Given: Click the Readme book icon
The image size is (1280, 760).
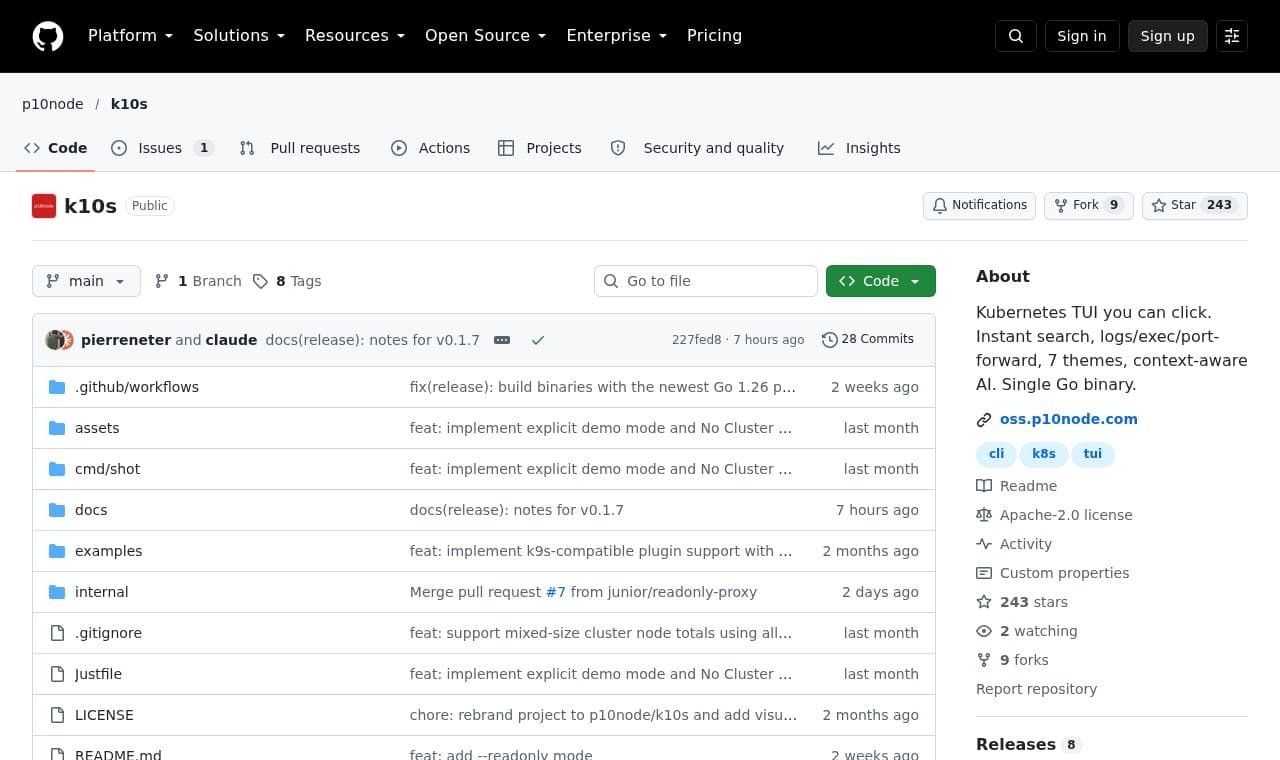Looking at the screenshot, I should [984, 486].
